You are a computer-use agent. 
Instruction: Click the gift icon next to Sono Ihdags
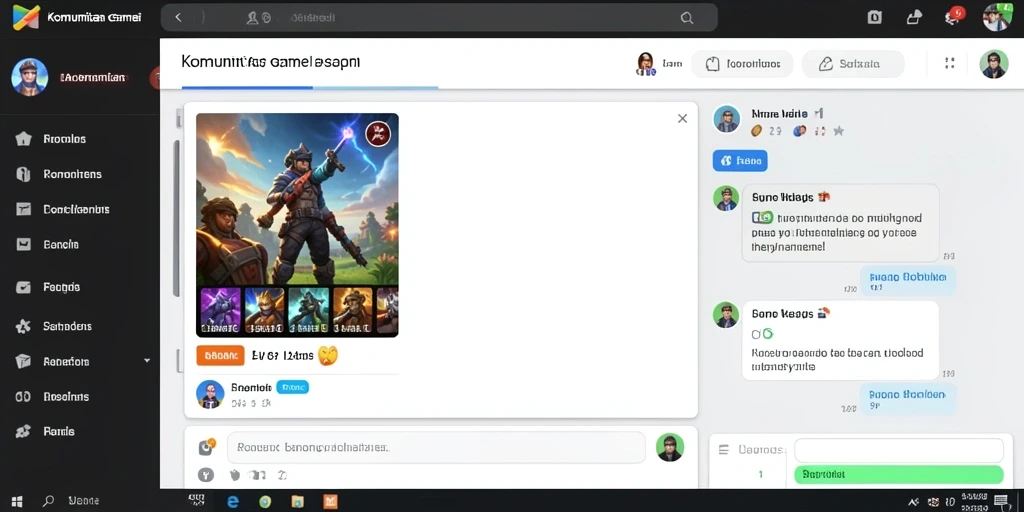click(x=824, y=196)
